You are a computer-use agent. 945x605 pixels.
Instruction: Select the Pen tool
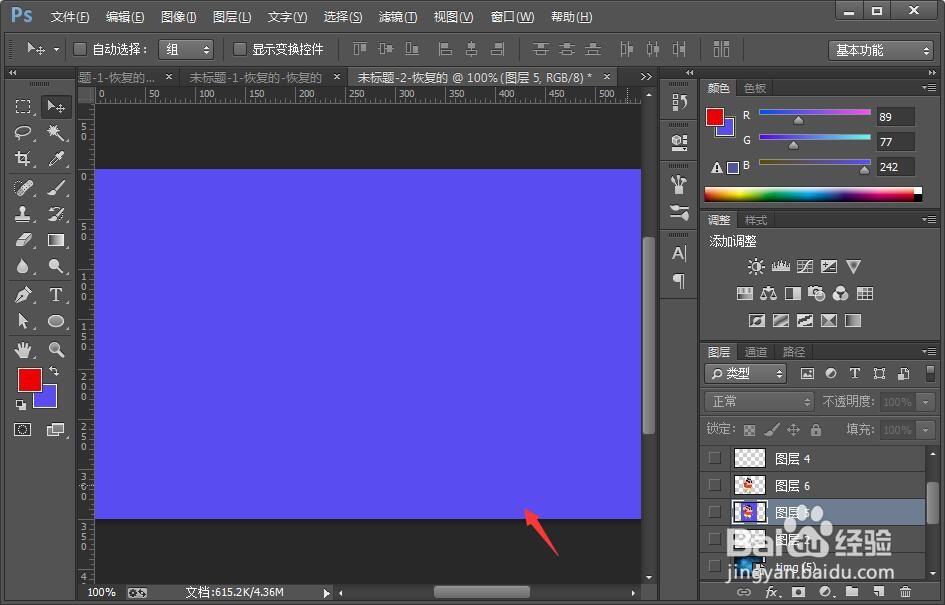(23, 295)
